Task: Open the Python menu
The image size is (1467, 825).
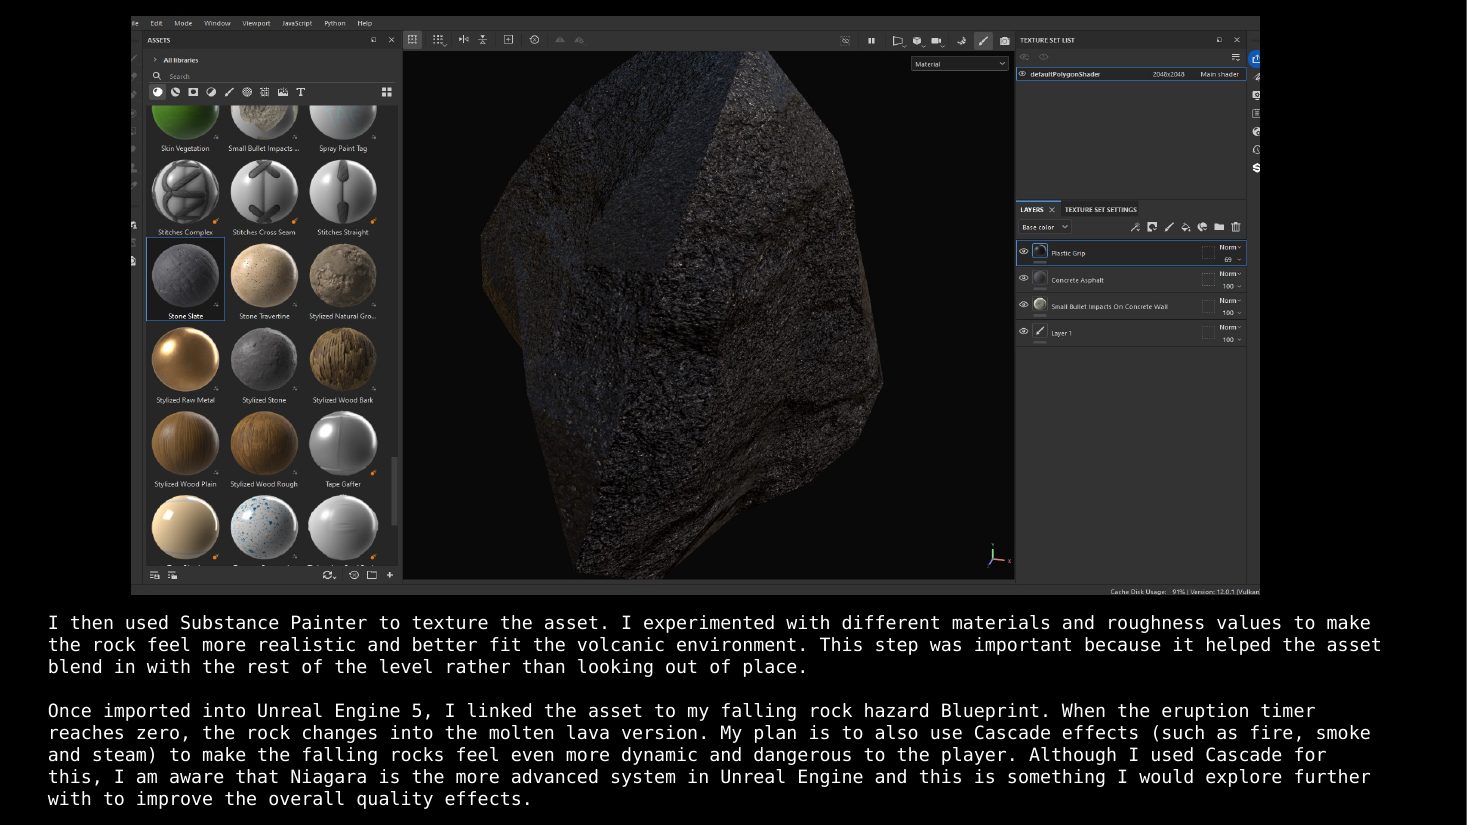Action: pyautogui.click(x=335, y=23)
